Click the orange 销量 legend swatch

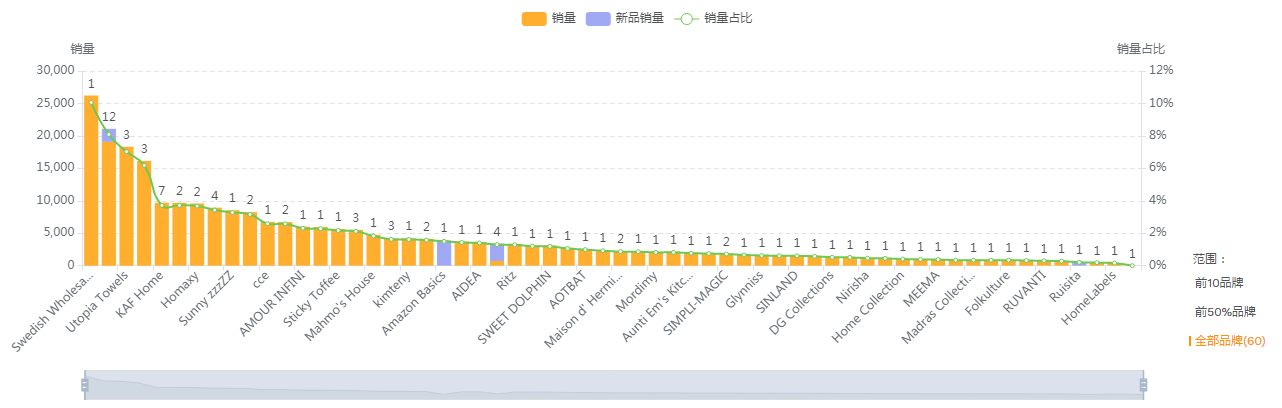(x=534, y=18)
